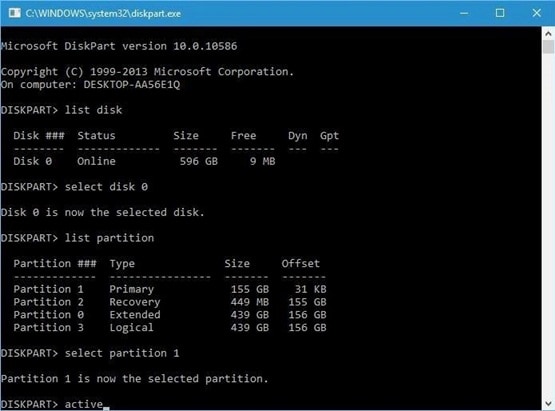
Task: Minimize the diskpart.exe window
Action: (x=464, y=13)
